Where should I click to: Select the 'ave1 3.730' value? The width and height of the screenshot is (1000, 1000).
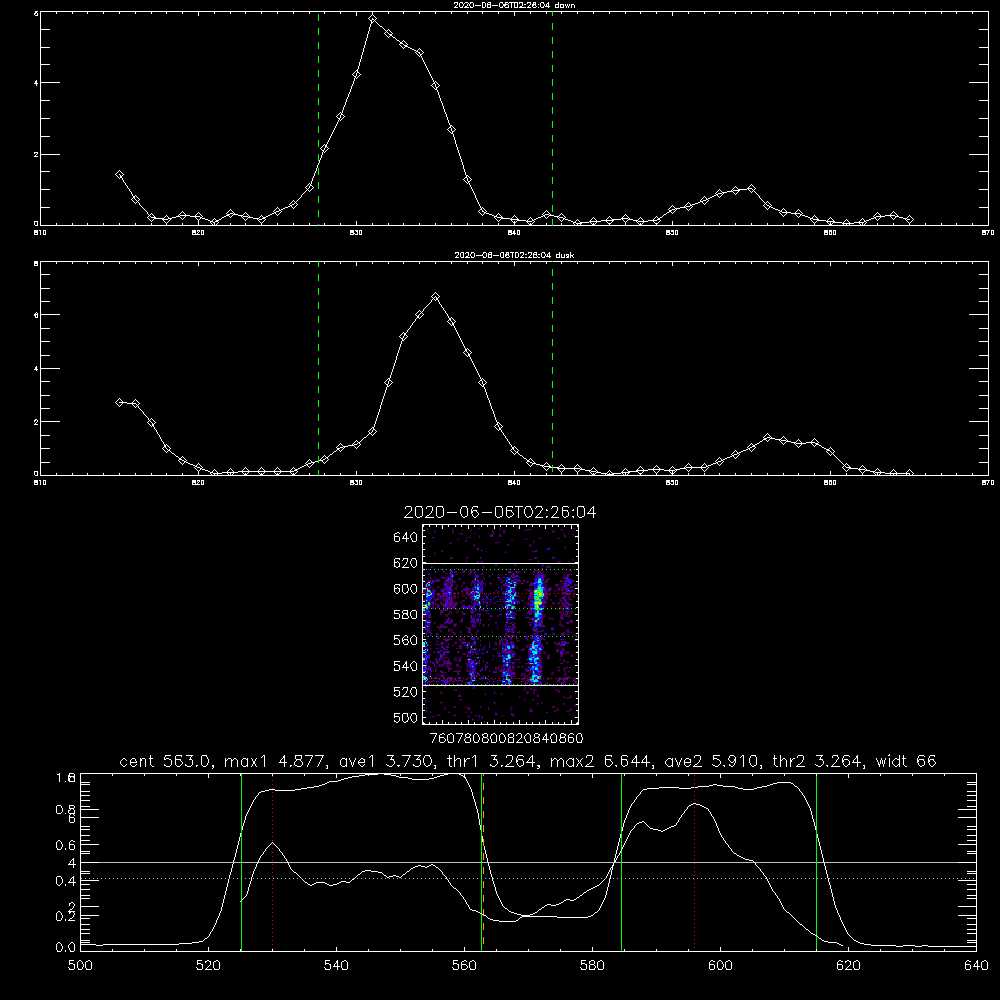point(386,761)
